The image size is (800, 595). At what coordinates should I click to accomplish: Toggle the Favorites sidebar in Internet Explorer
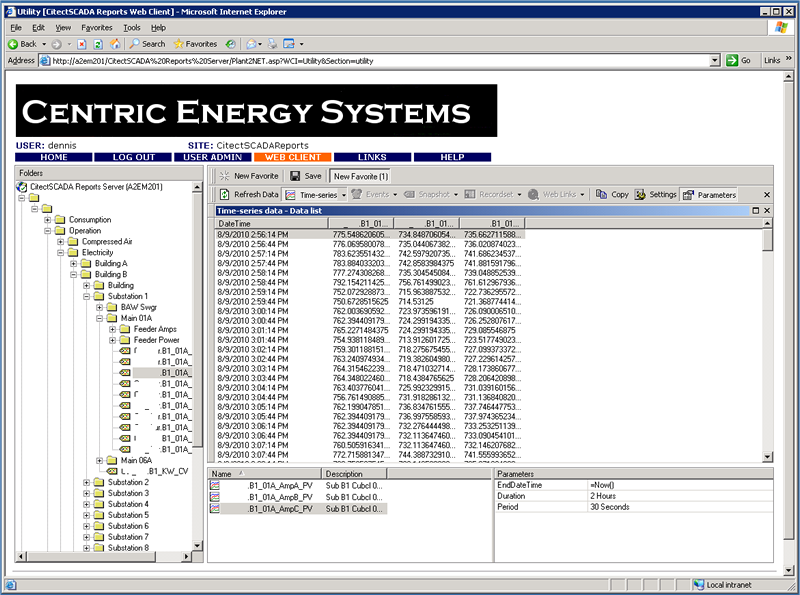click(196, 44)
